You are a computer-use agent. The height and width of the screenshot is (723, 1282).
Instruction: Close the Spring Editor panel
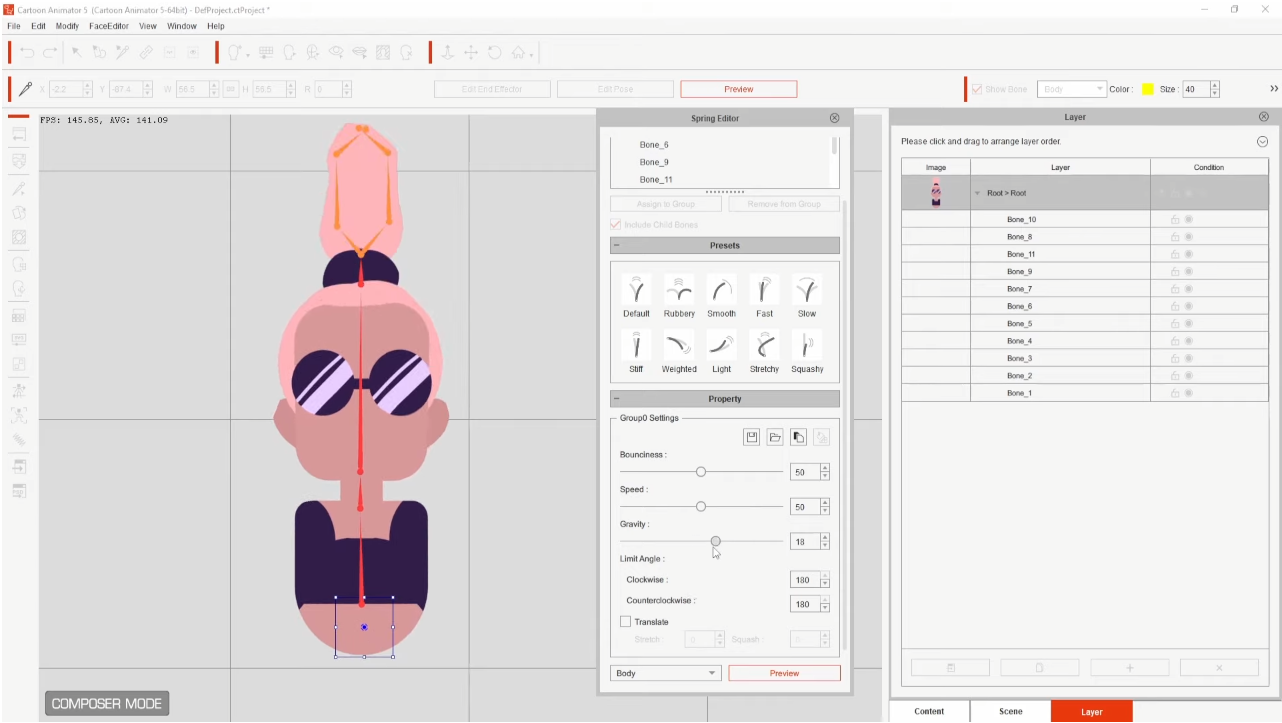(x=835, y=118)
